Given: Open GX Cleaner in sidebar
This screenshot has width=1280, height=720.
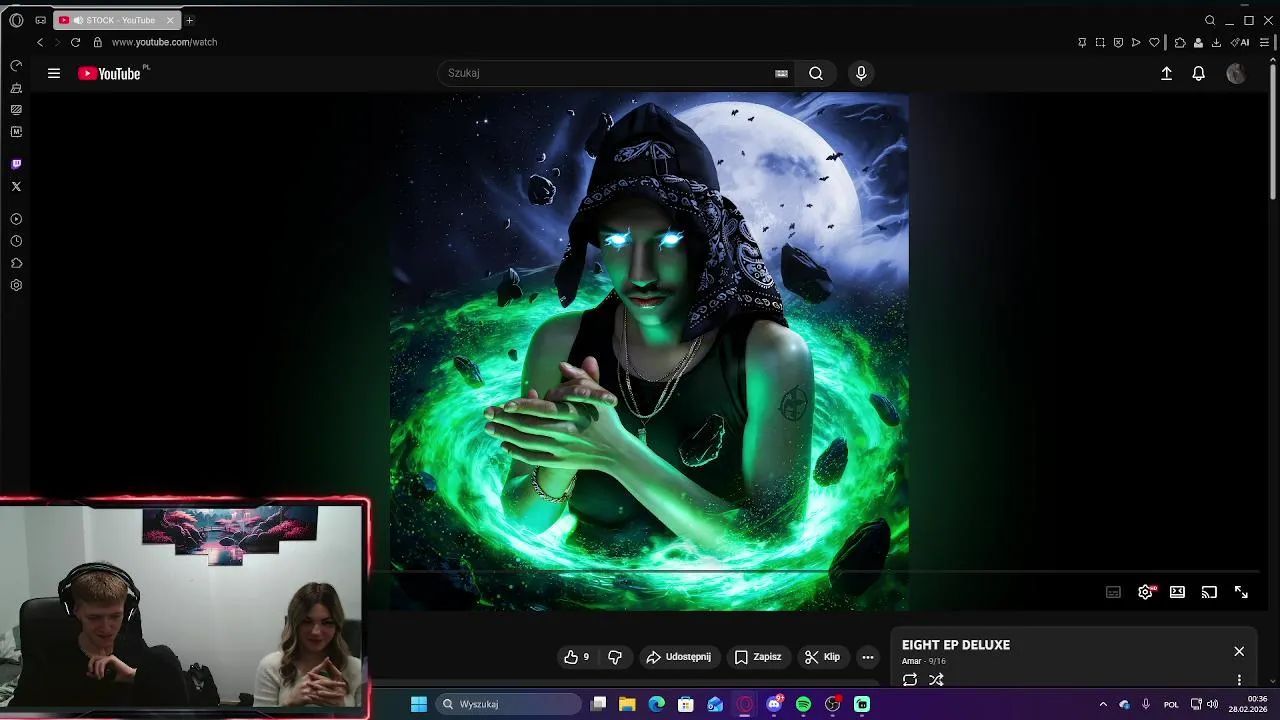Looking at the screenshot, I should click(16, 88).
